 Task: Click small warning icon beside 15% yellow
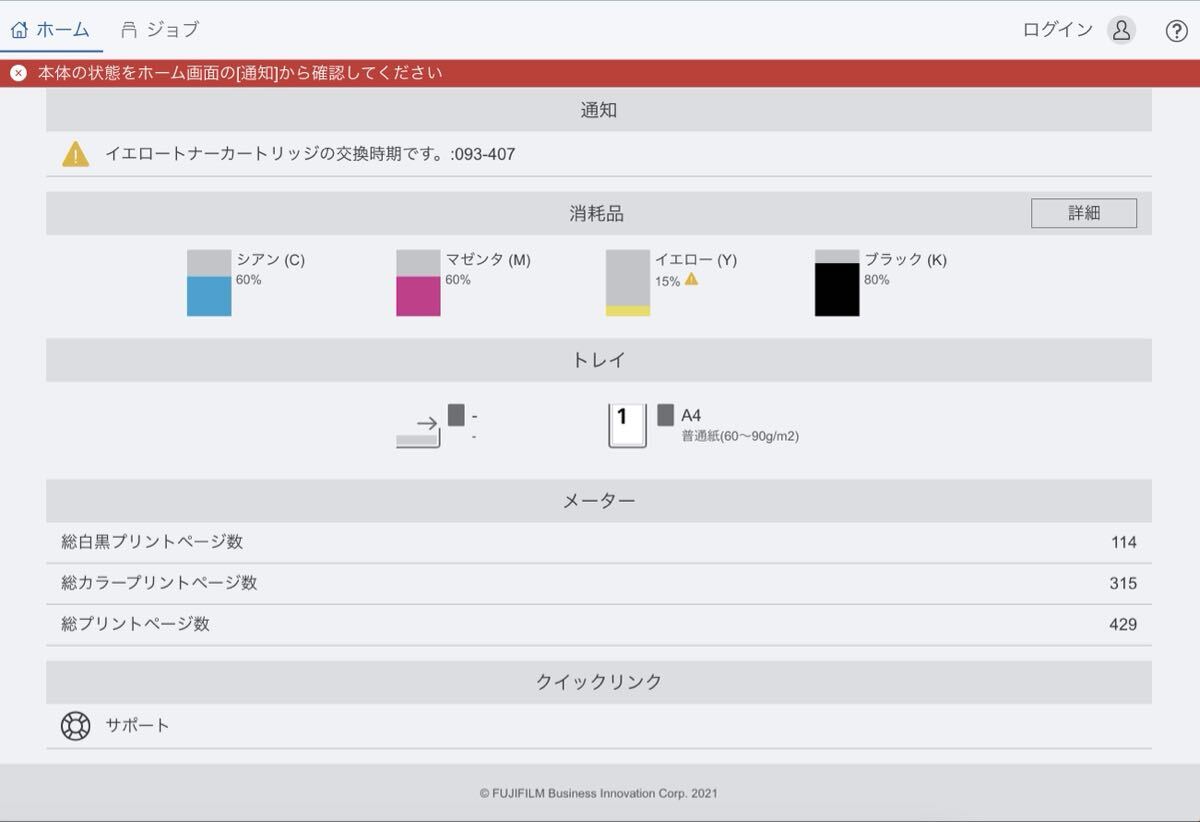coord(691,280)
